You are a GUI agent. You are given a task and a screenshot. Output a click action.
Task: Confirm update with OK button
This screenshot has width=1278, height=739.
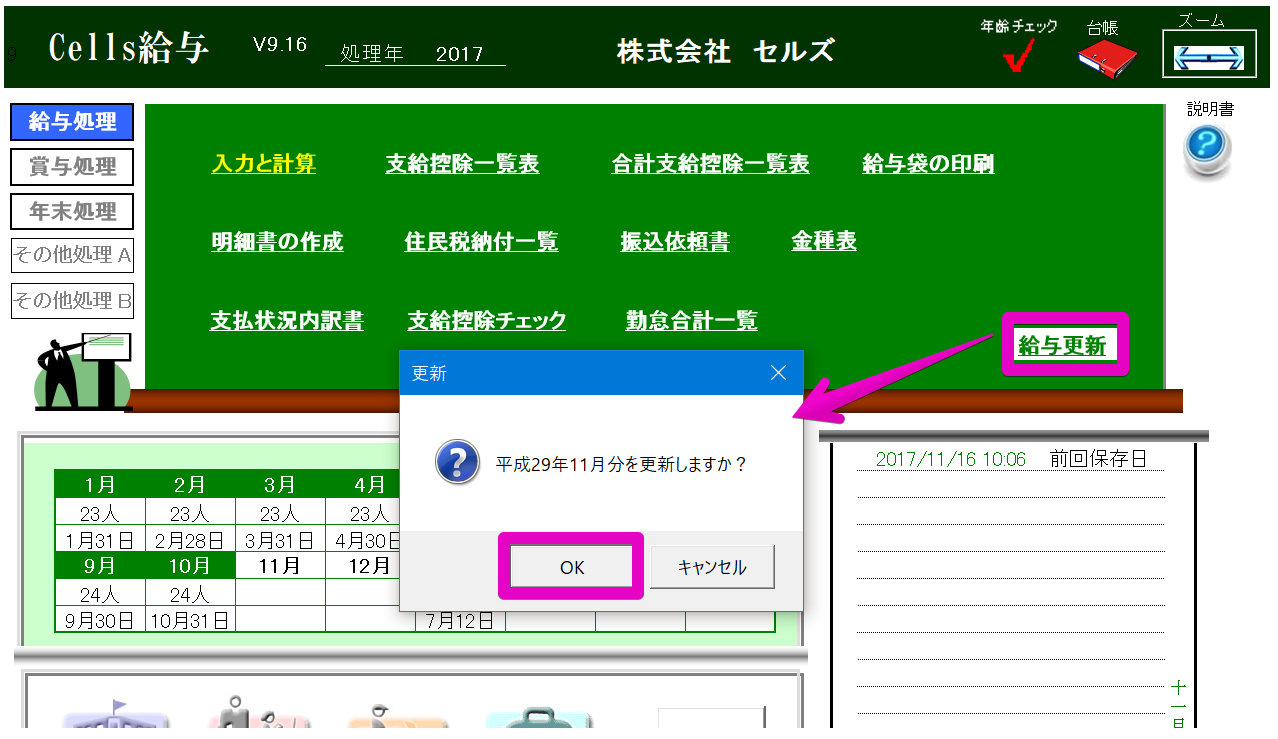(571, 567)
